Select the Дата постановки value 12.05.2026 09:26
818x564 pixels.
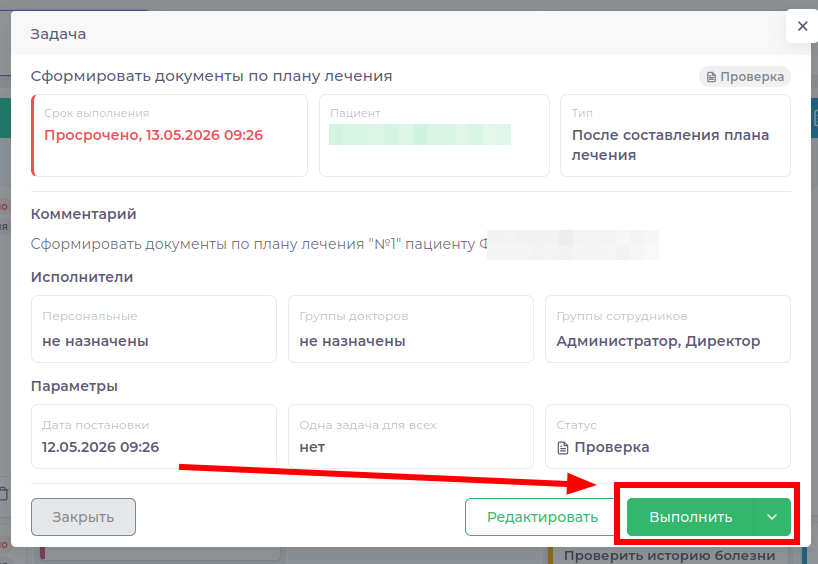tap(101, 447)
